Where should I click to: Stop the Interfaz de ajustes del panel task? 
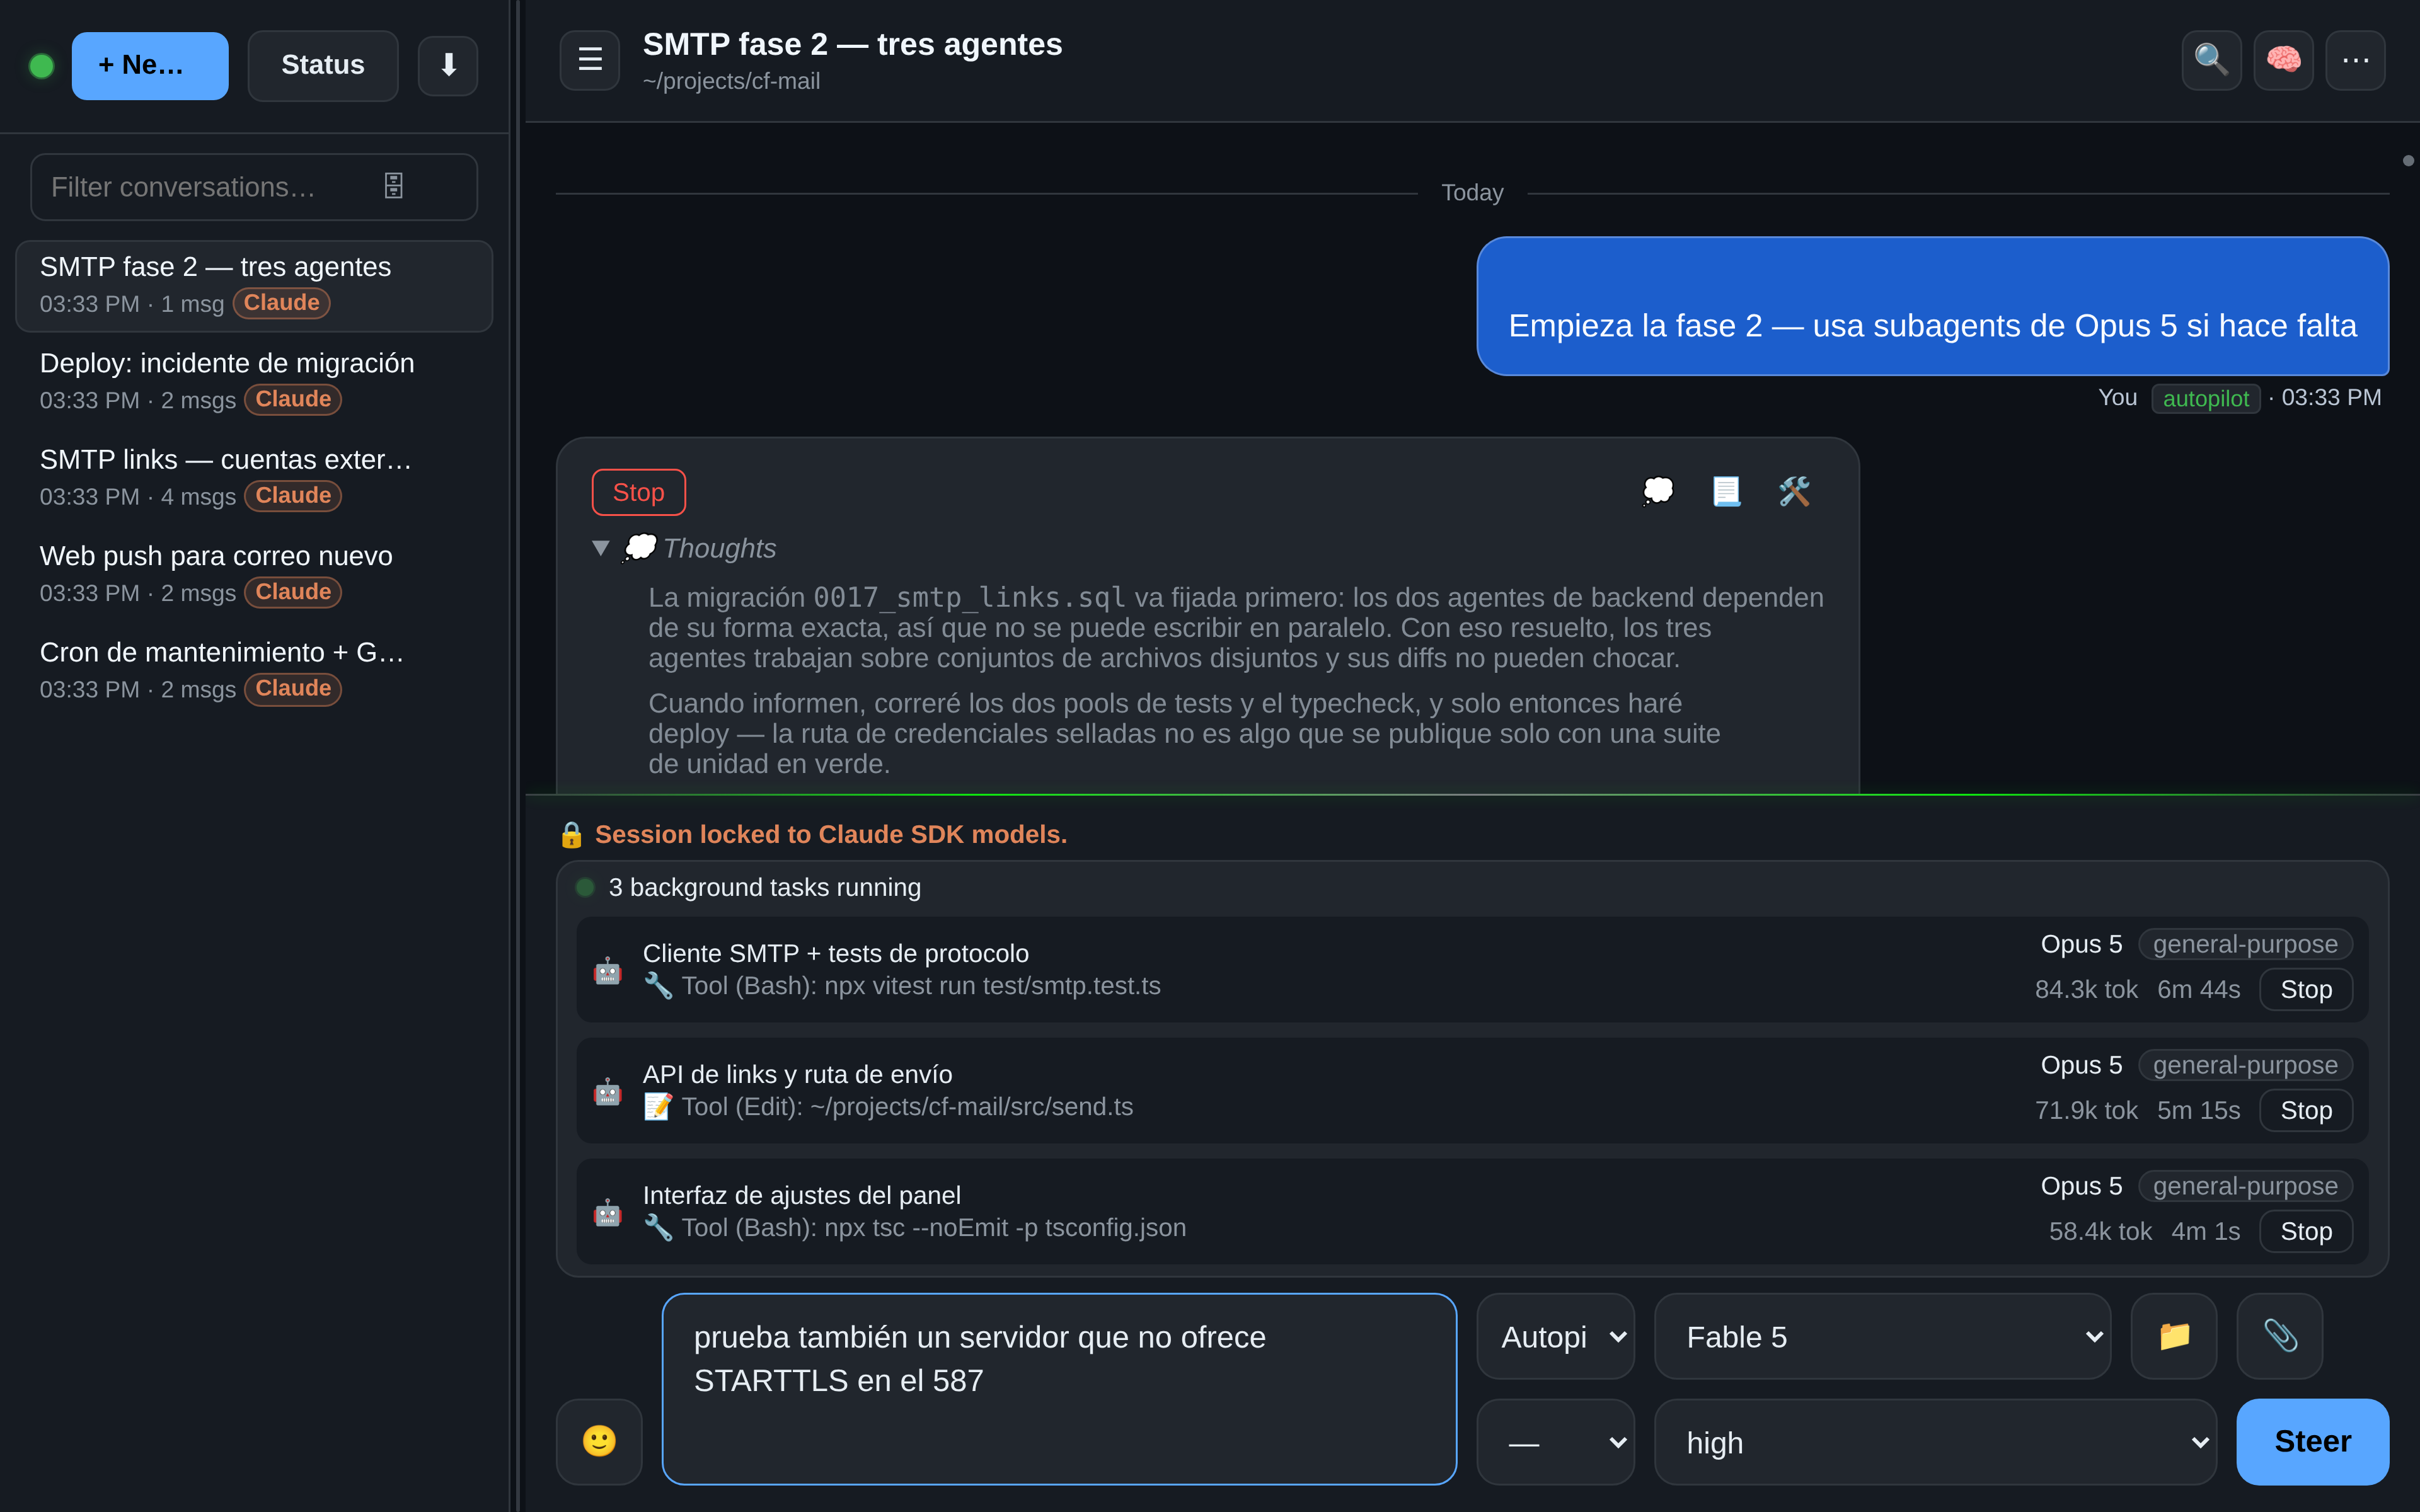[x=2306, y=1231]
